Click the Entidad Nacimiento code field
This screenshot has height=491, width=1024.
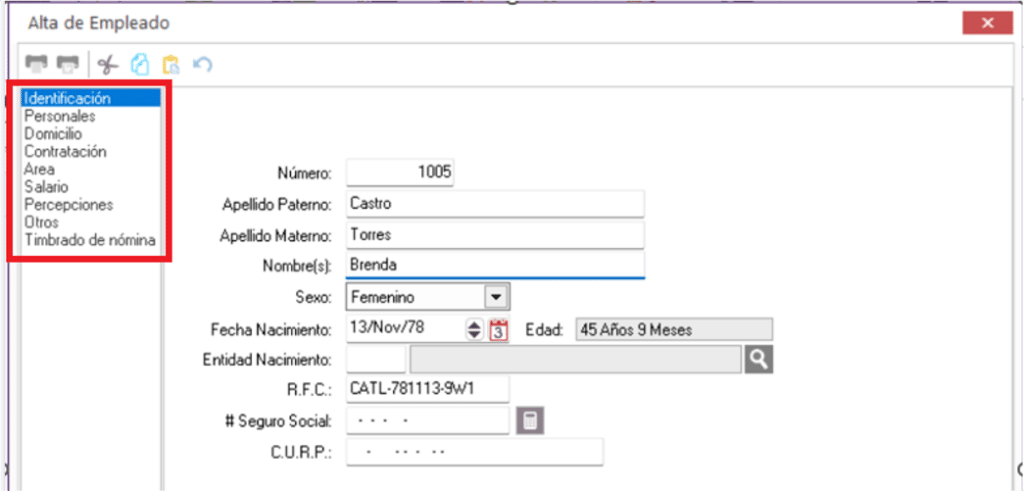click(376, 359)
